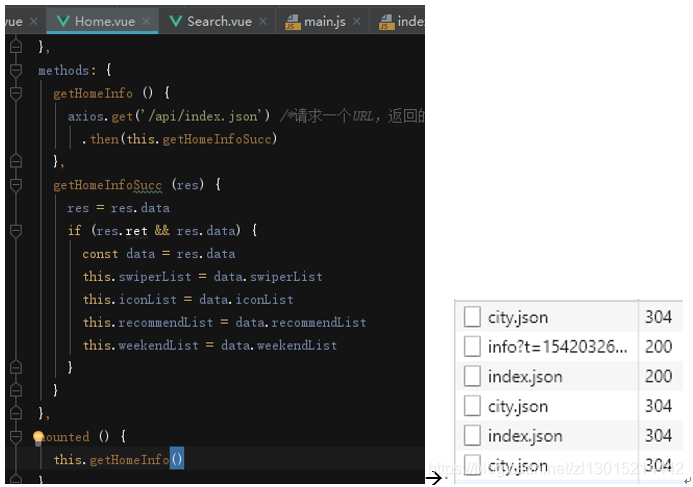Select the index.json request with status 304
The image size is (693, 487).
coord(525,436)
